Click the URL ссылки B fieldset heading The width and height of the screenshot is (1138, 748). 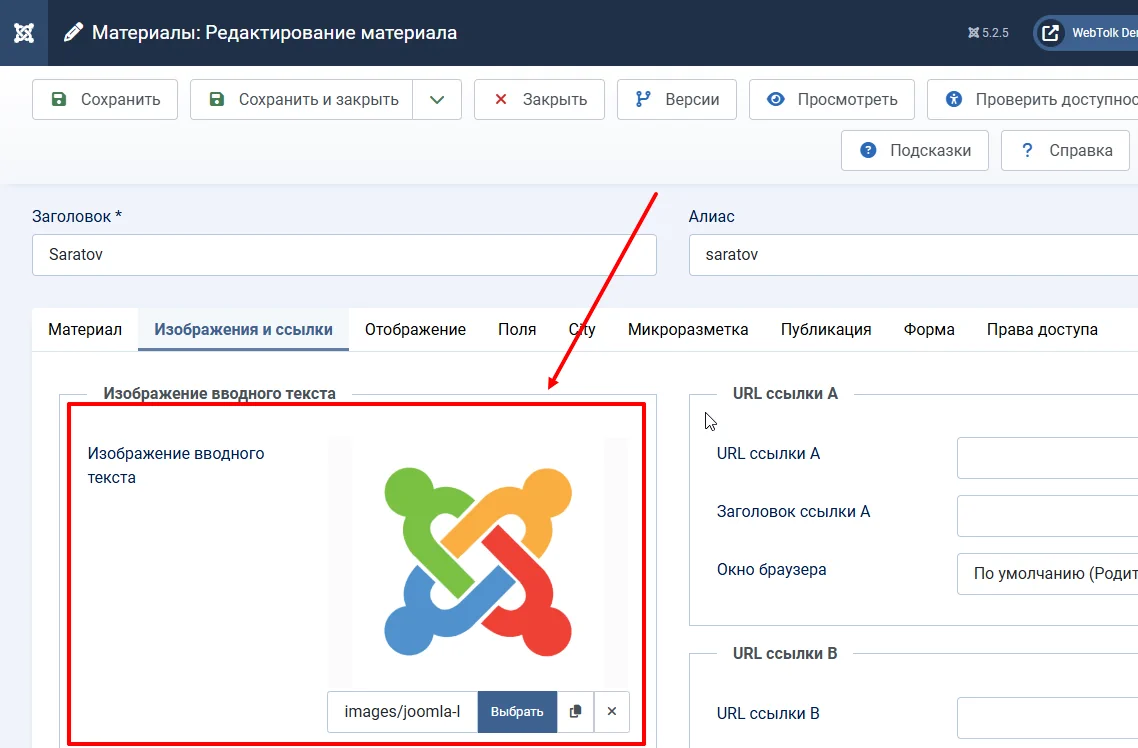(x=785, y=653)
